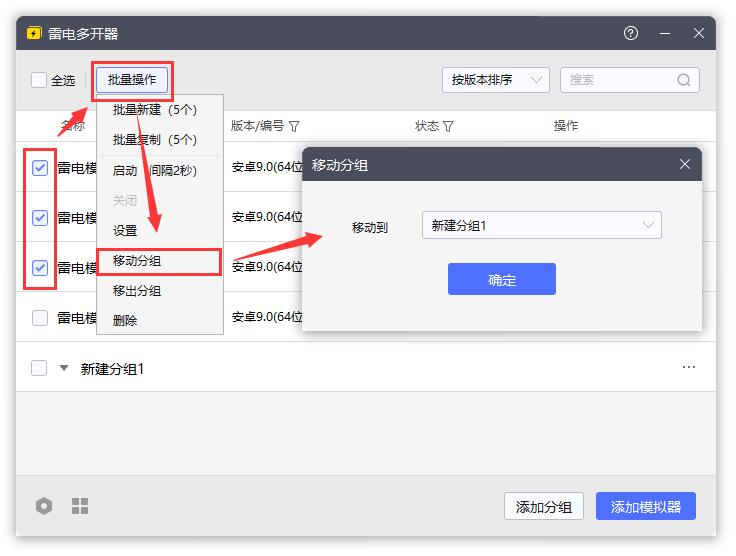Click the 状态 column header text
Viewport: 736px width, 556px height.
pyautogui.click(x=427, y=126)
